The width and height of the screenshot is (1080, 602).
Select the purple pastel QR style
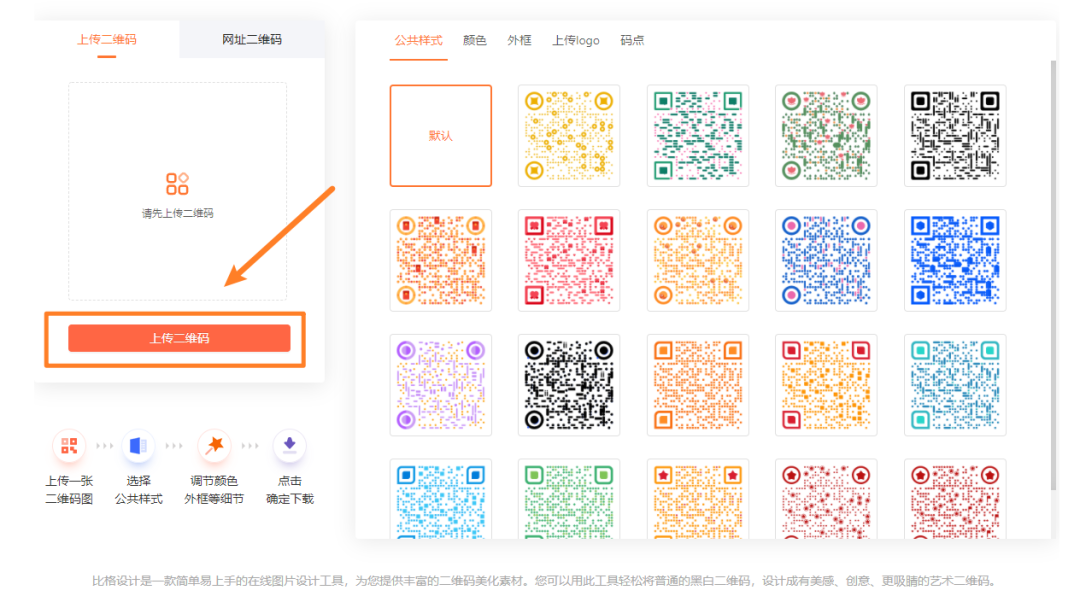[441, 385]
